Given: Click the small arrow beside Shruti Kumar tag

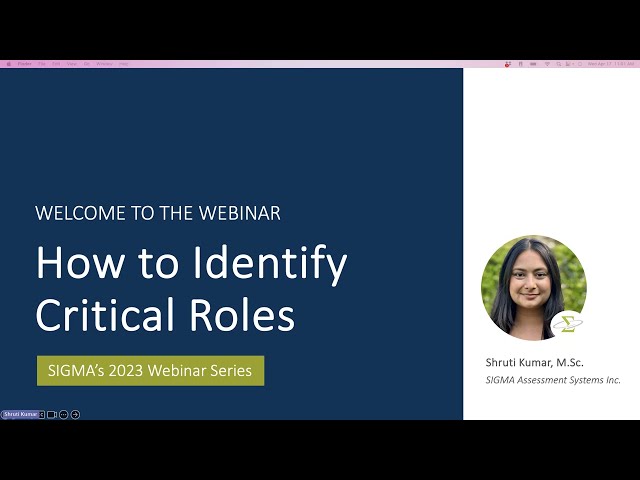Looking at the screenshot, I should tap(42, 414).
